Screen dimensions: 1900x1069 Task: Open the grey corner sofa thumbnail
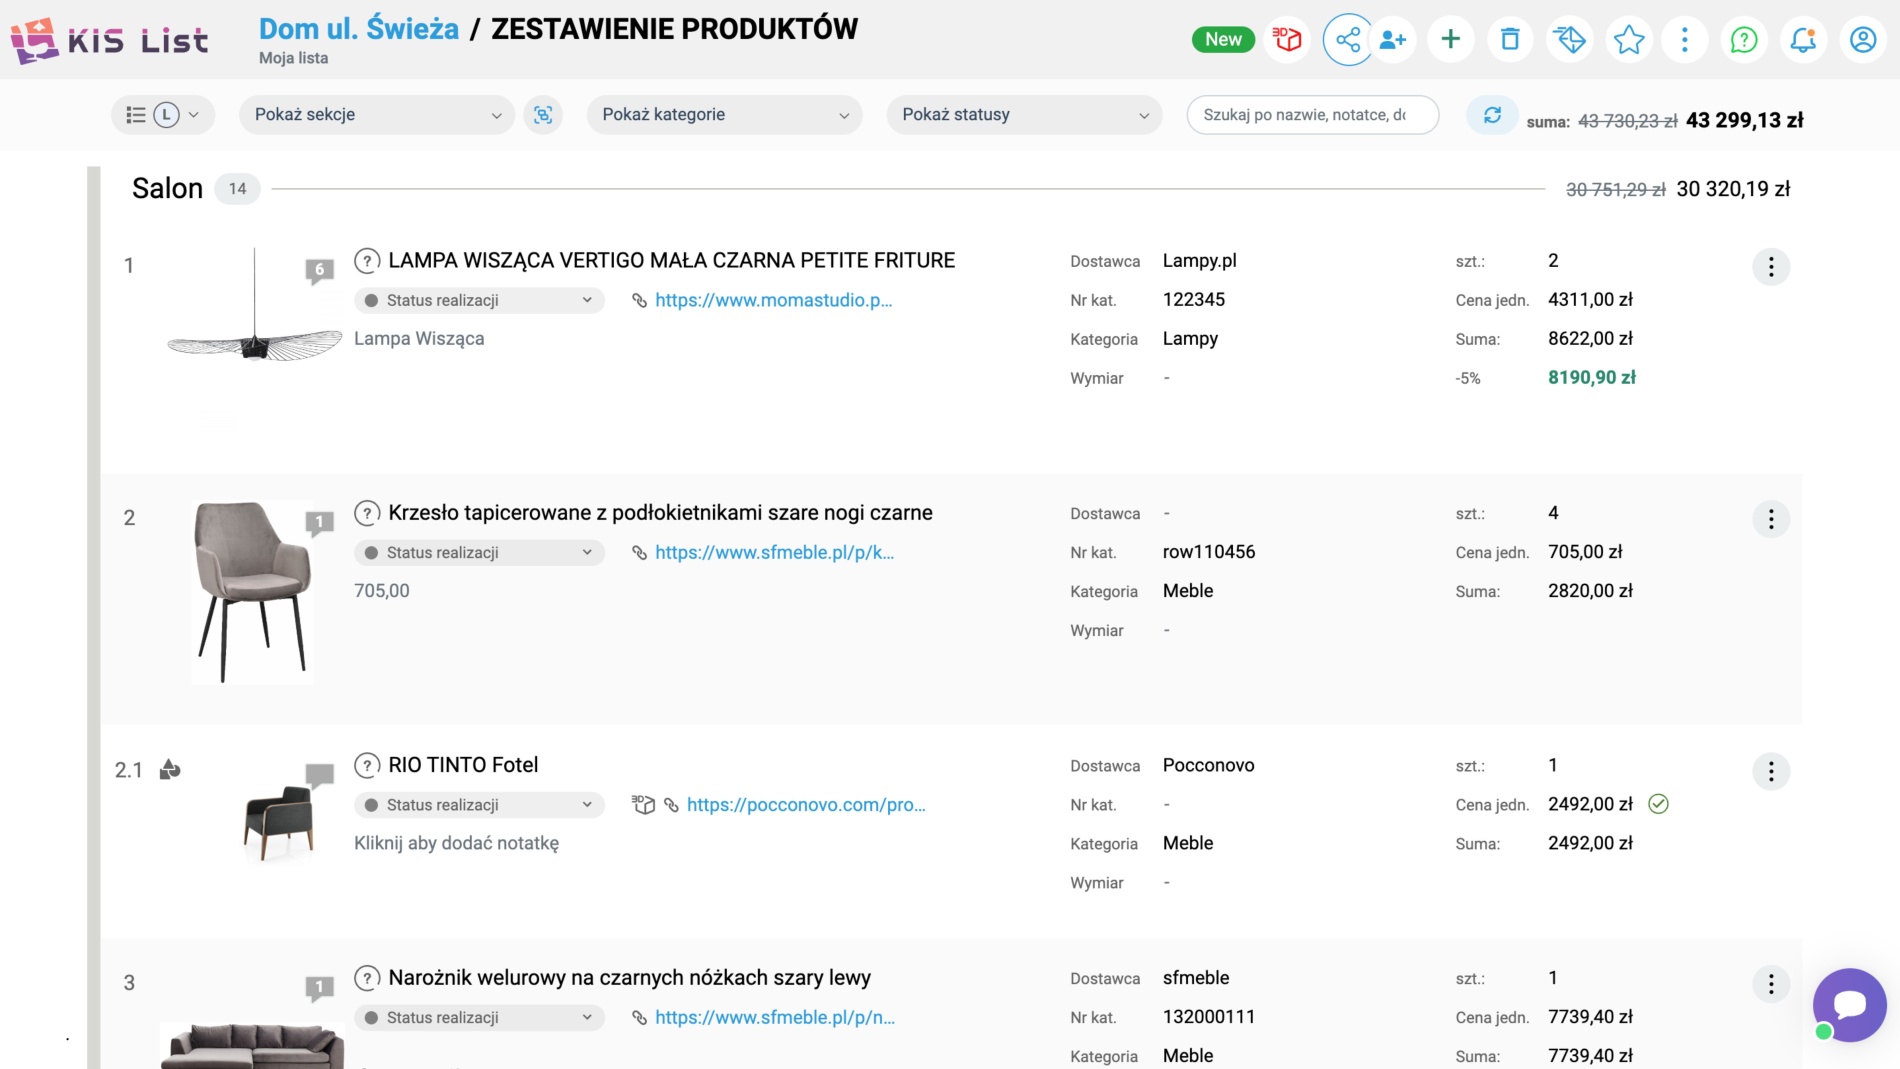point(253,1046)
